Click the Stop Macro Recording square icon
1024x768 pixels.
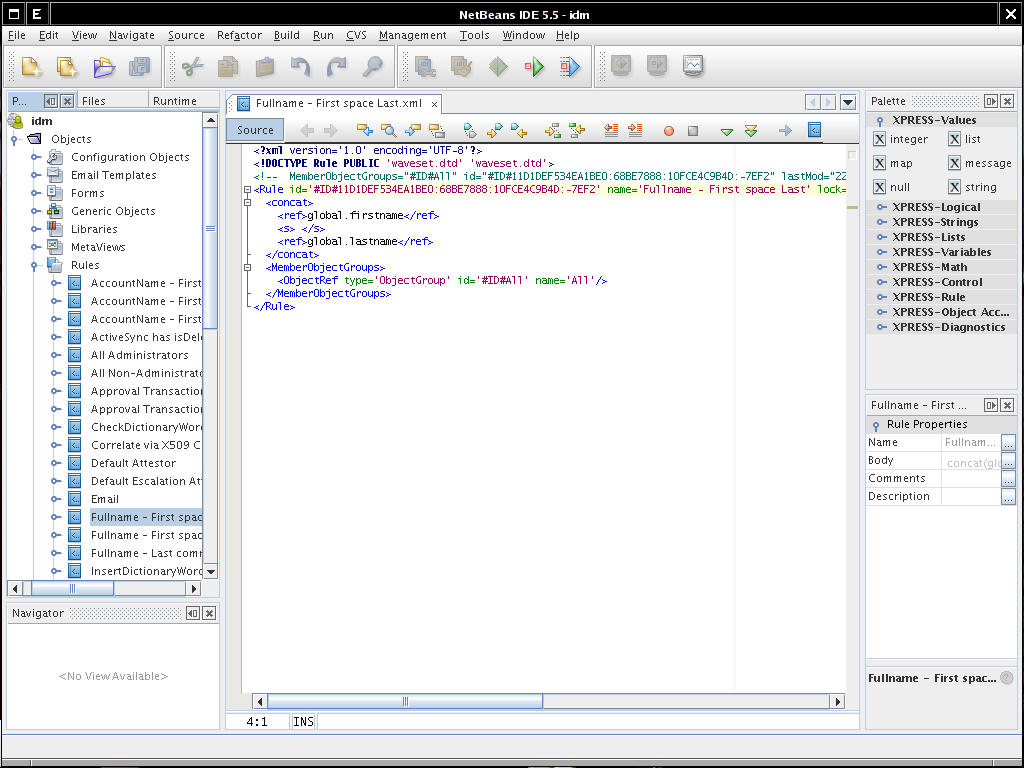[693, 131]
